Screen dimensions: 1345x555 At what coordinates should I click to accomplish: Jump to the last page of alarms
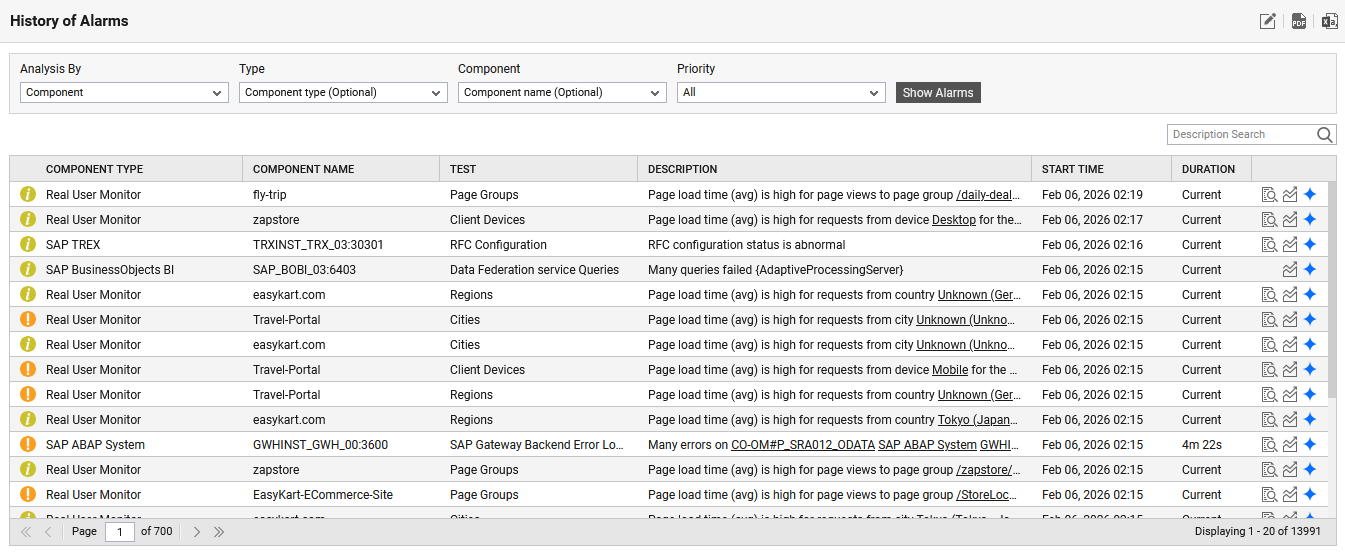[219, 532]
